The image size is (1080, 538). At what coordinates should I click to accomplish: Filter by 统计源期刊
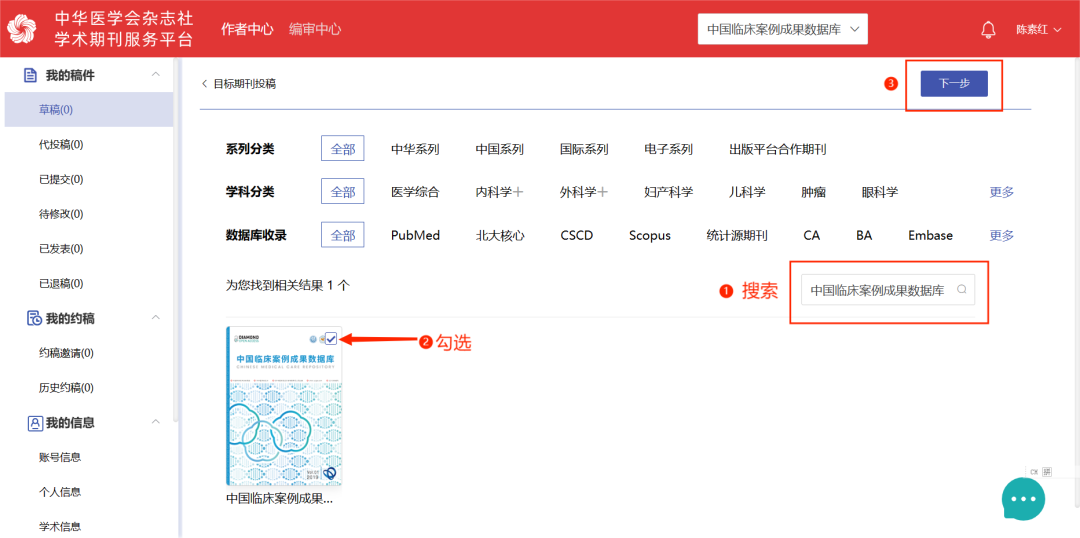pos(737,236)
